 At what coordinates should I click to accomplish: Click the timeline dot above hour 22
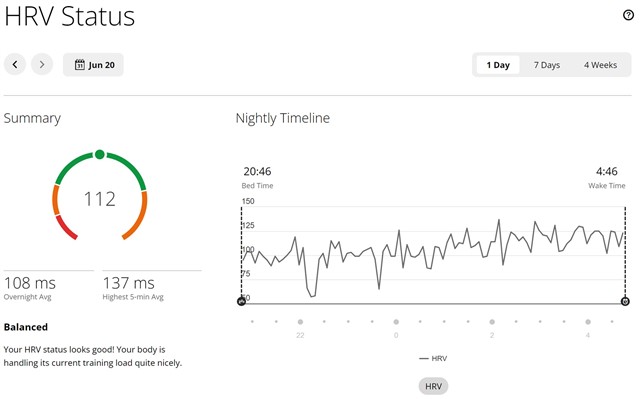[300, 322]
